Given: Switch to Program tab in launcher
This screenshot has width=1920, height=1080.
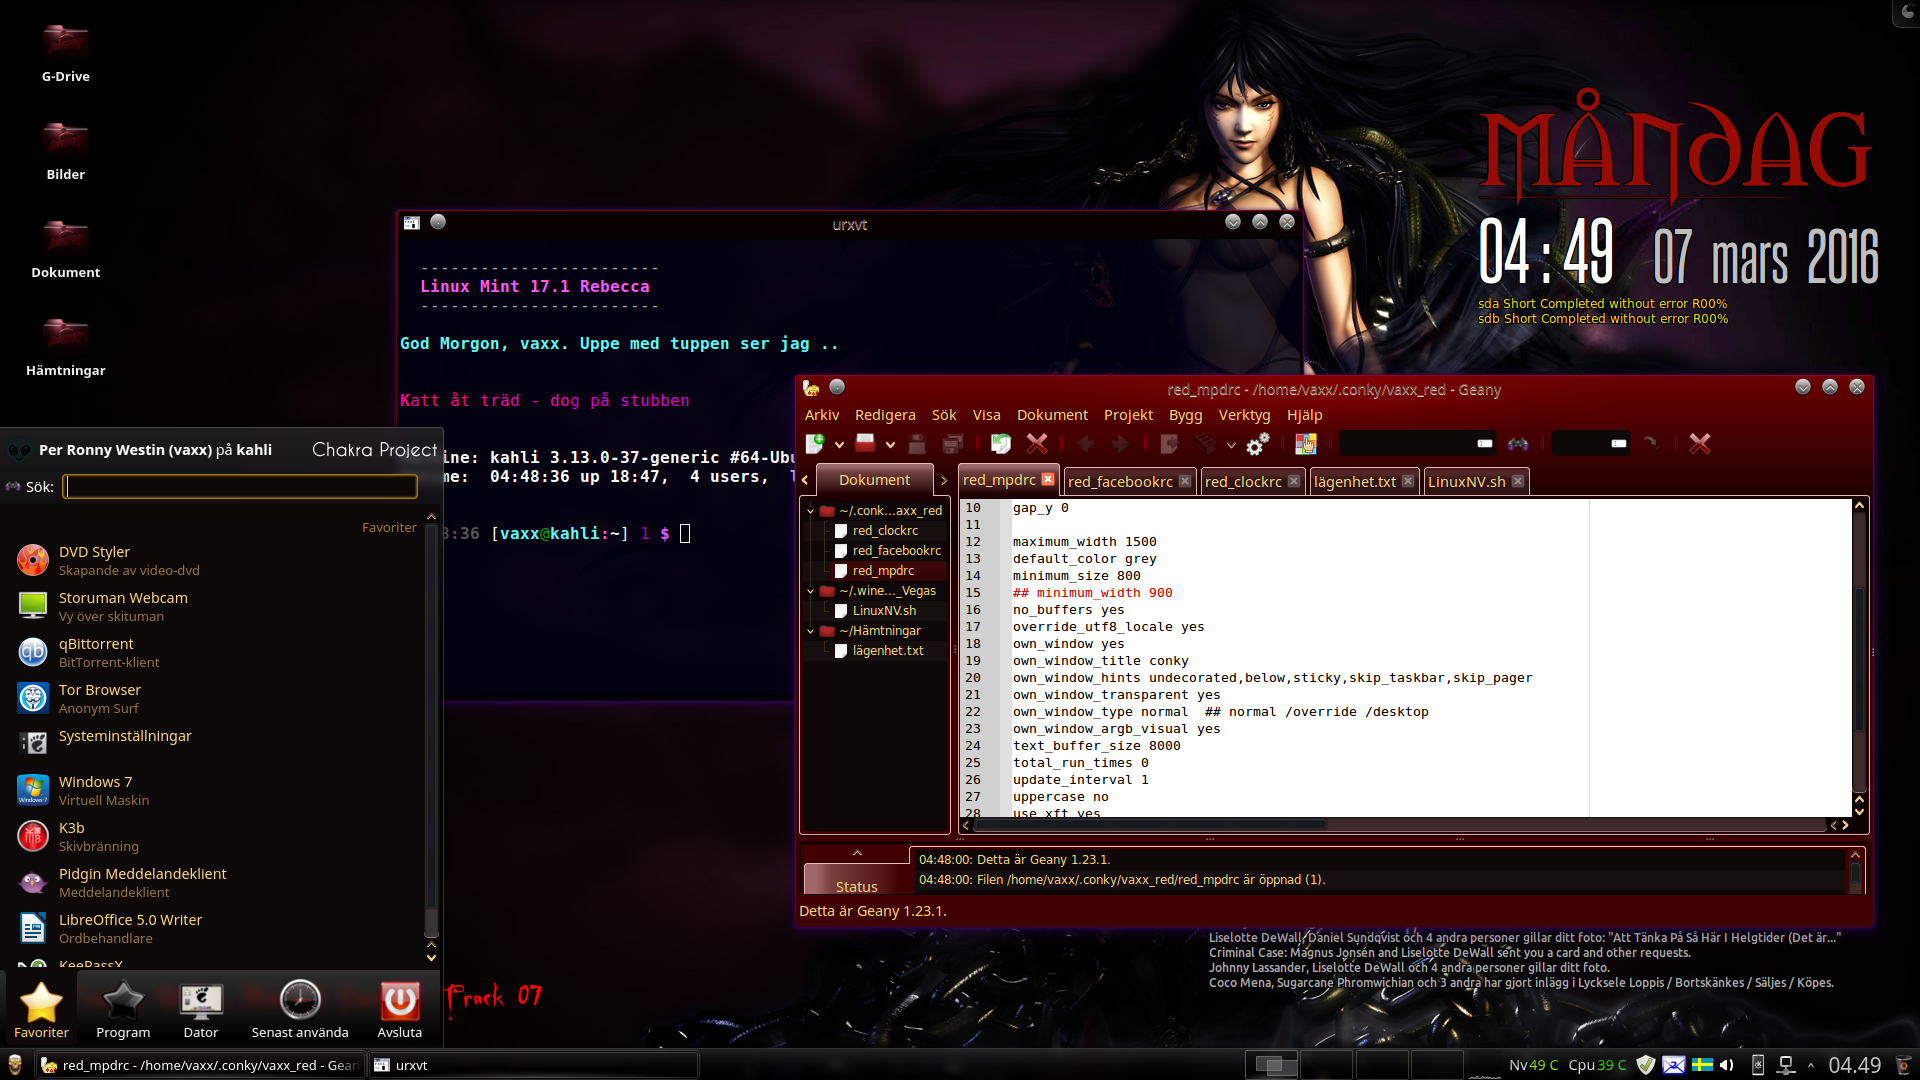Looking at the screenshot, I should (x=123, y=1010).
